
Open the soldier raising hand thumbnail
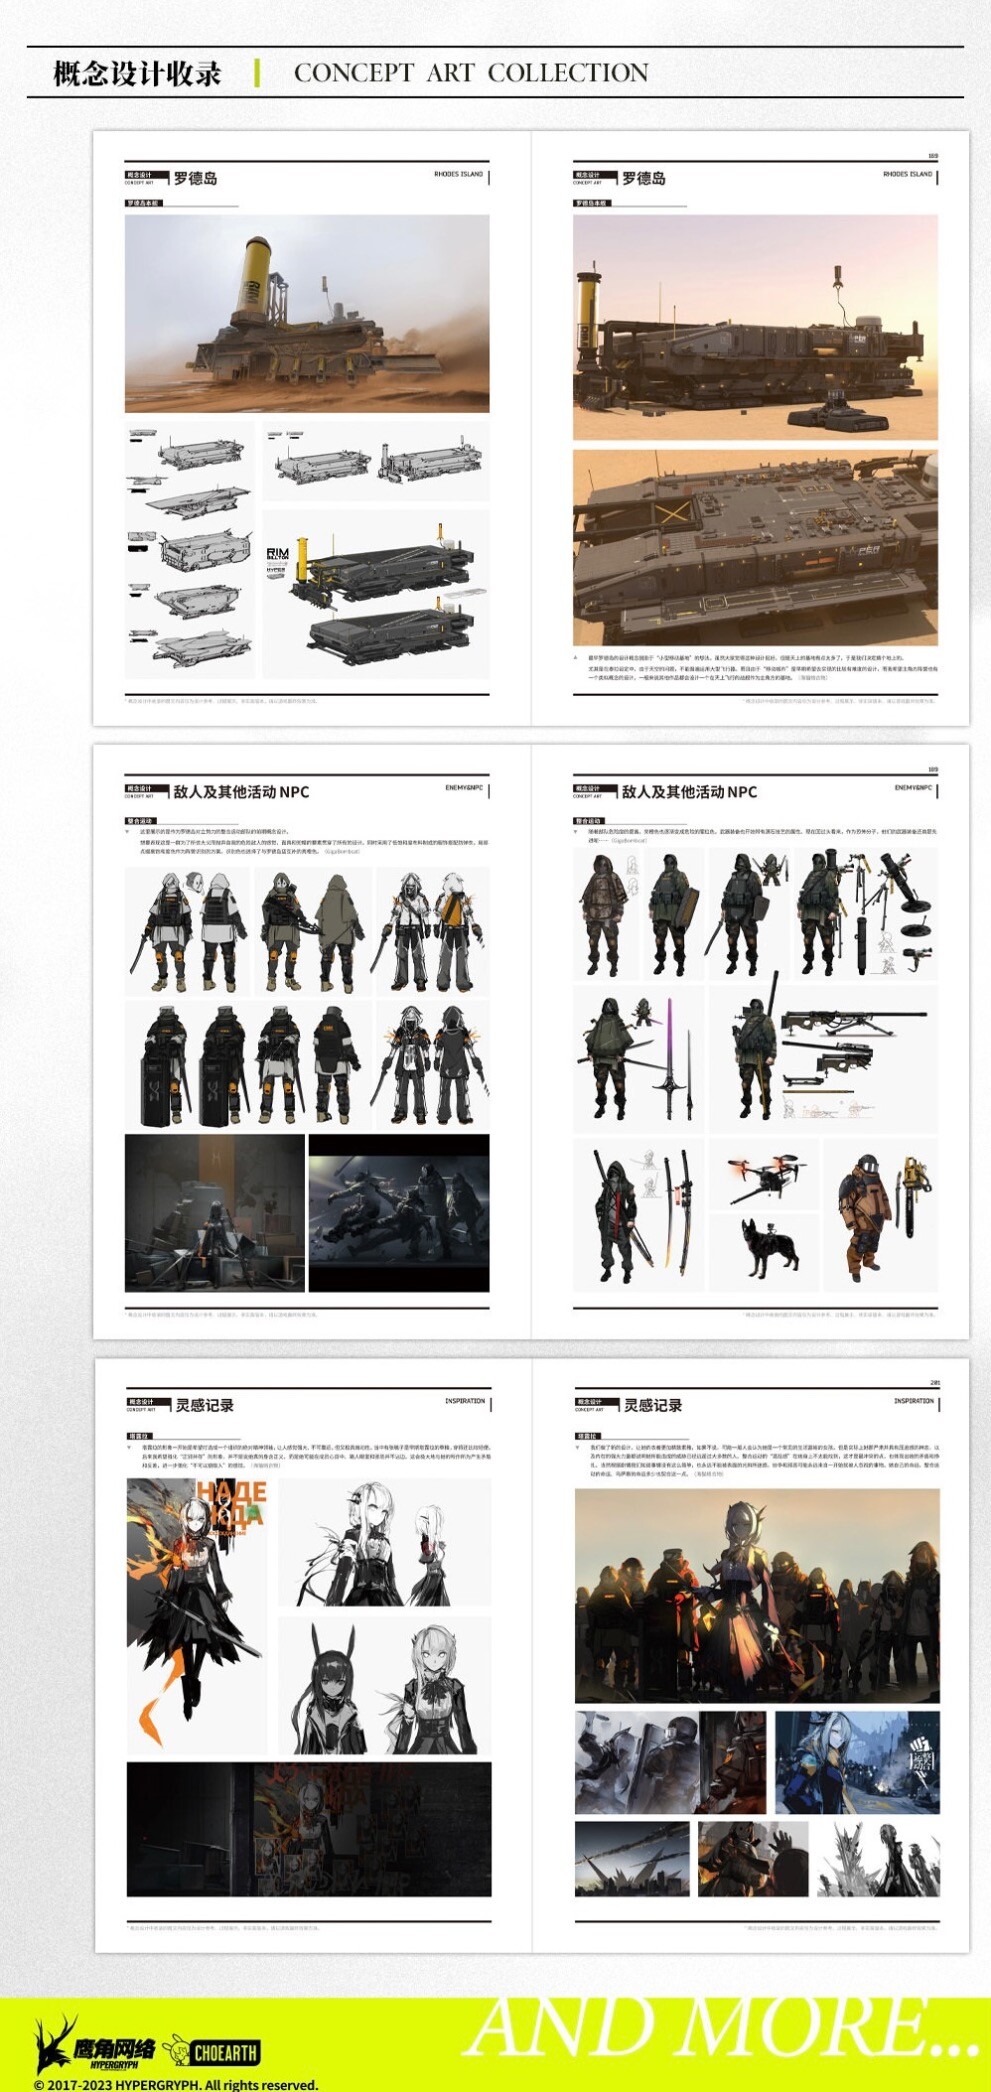753,1859
